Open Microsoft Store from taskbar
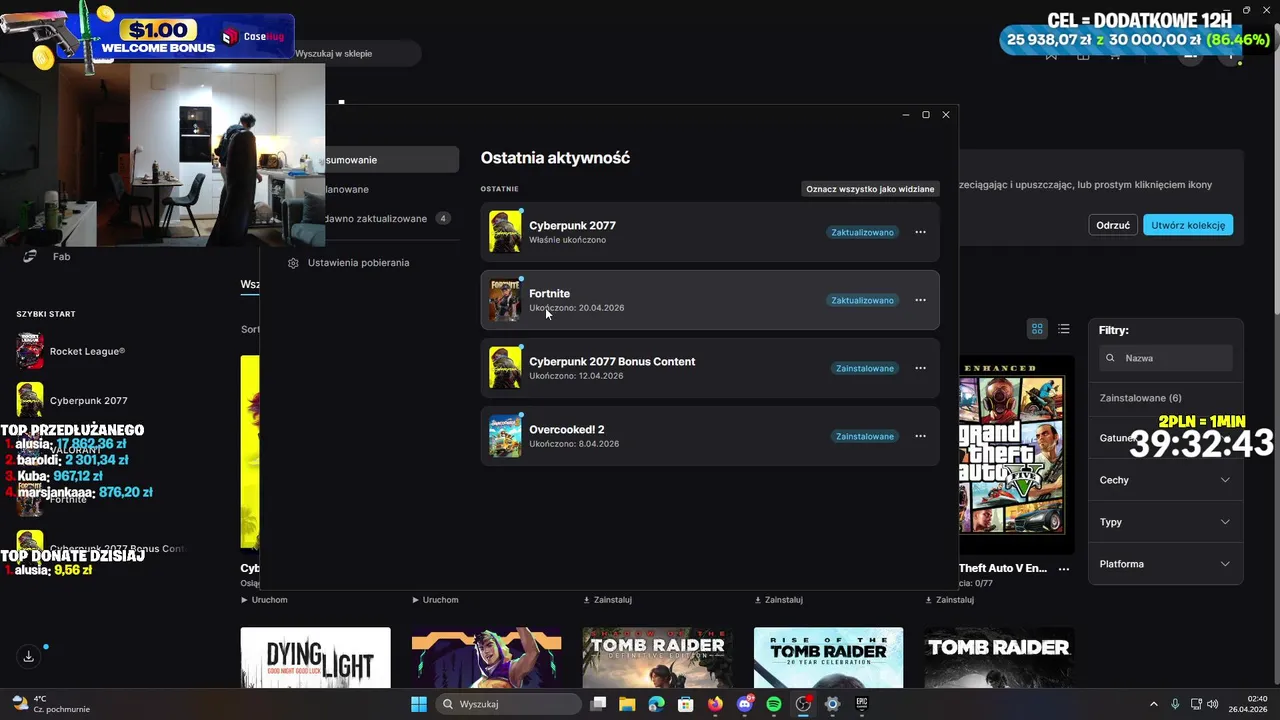The image size is (1280, 720). [x=686, y=704]
